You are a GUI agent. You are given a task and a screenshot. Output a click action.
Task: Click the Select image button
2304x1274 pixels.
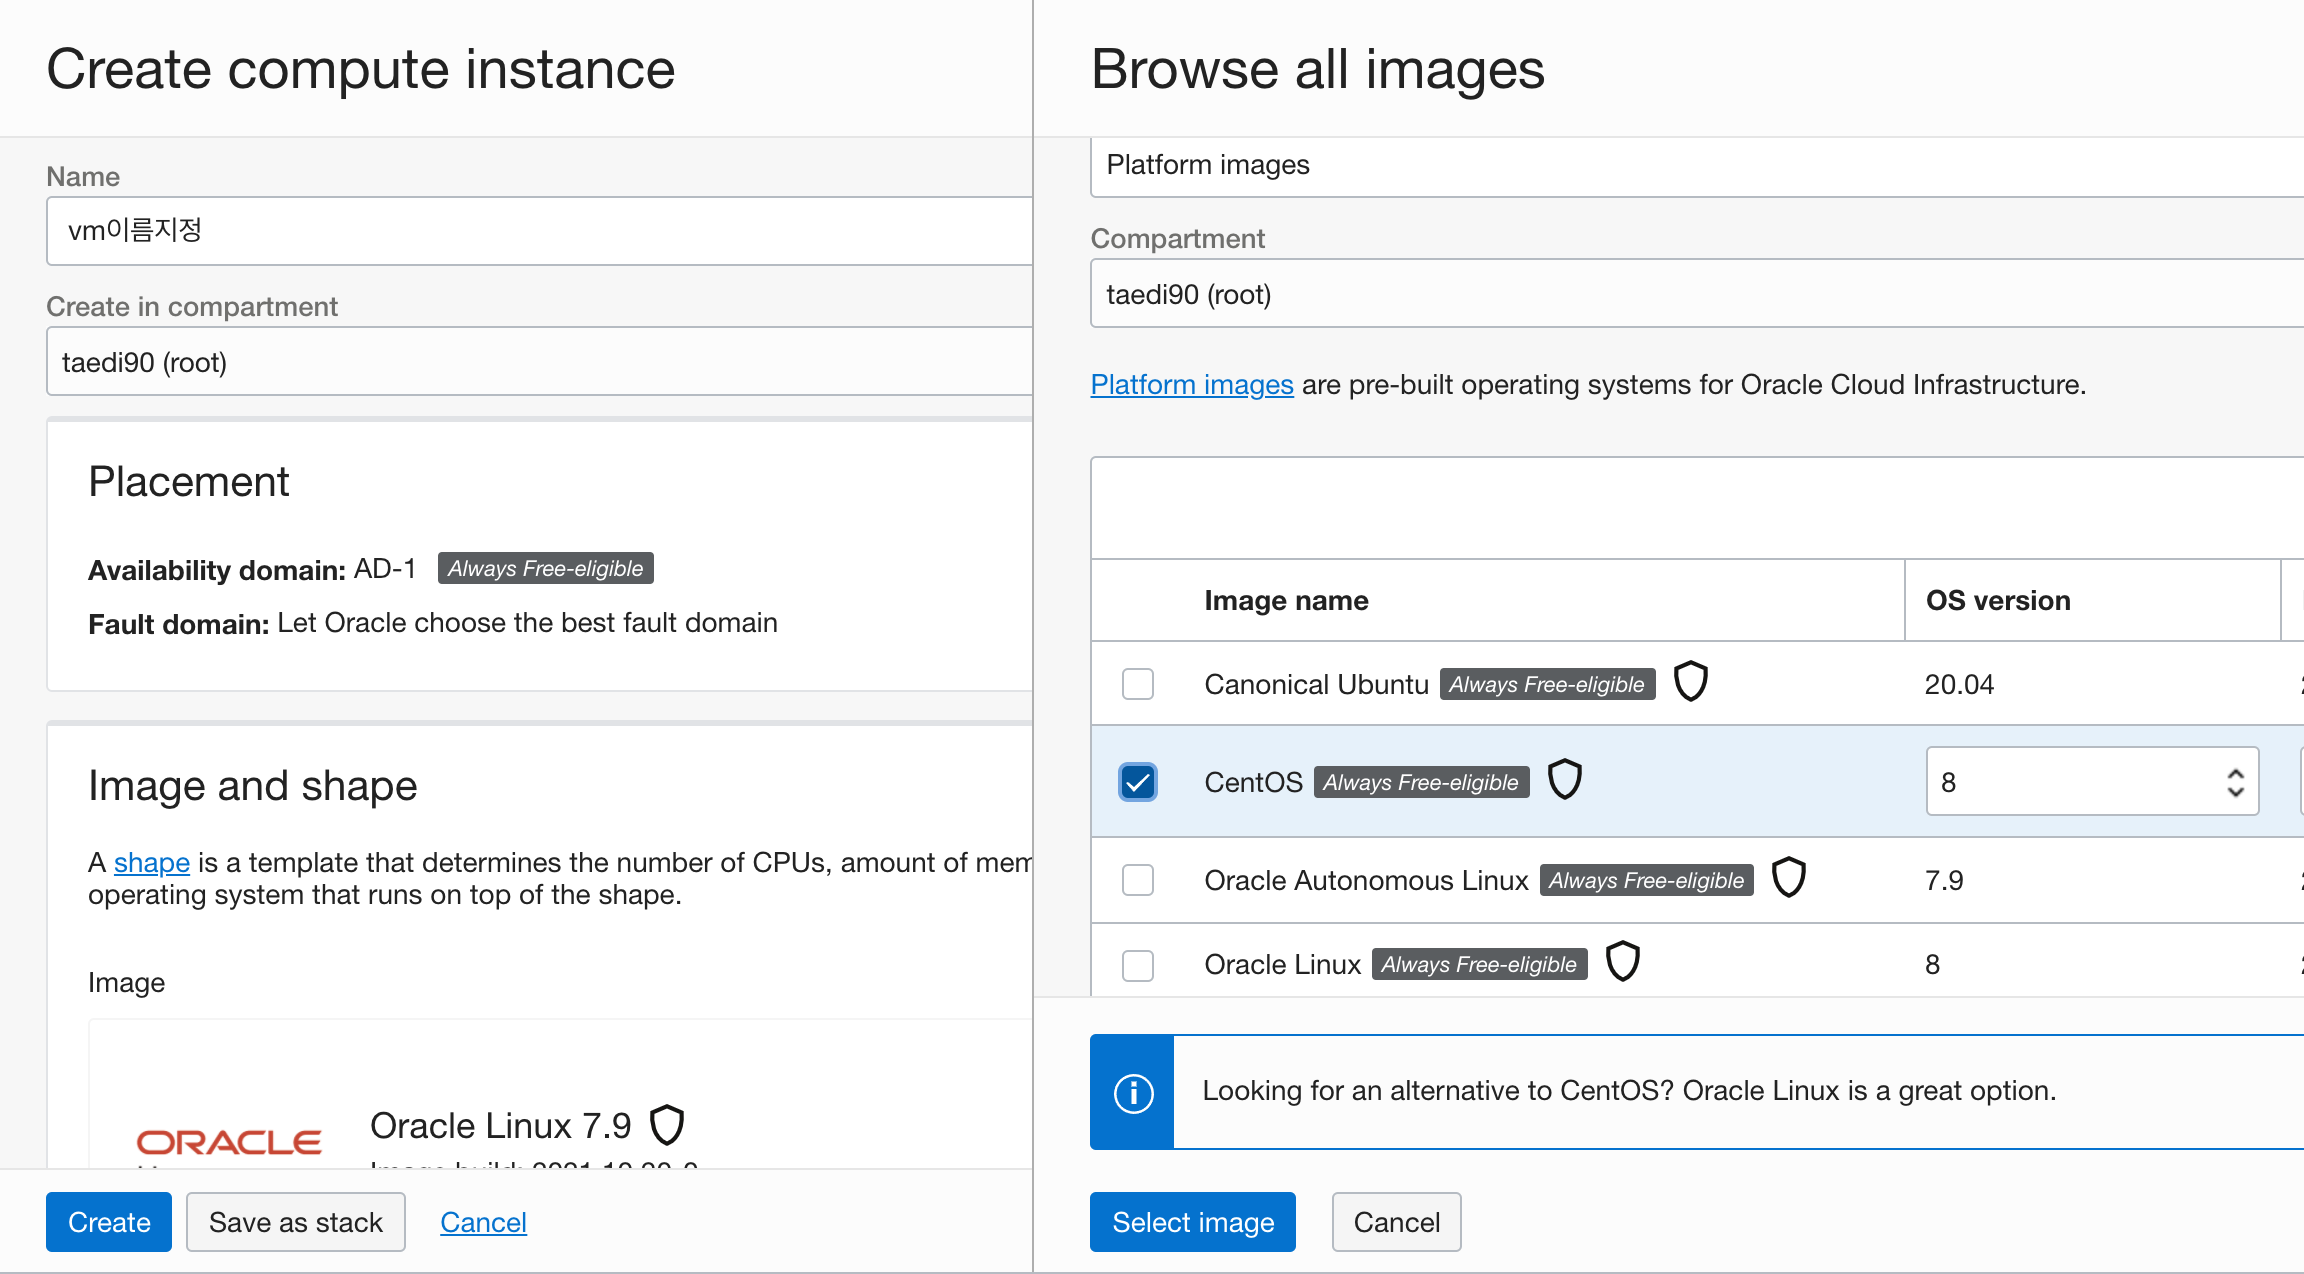coord(1195,1222)
